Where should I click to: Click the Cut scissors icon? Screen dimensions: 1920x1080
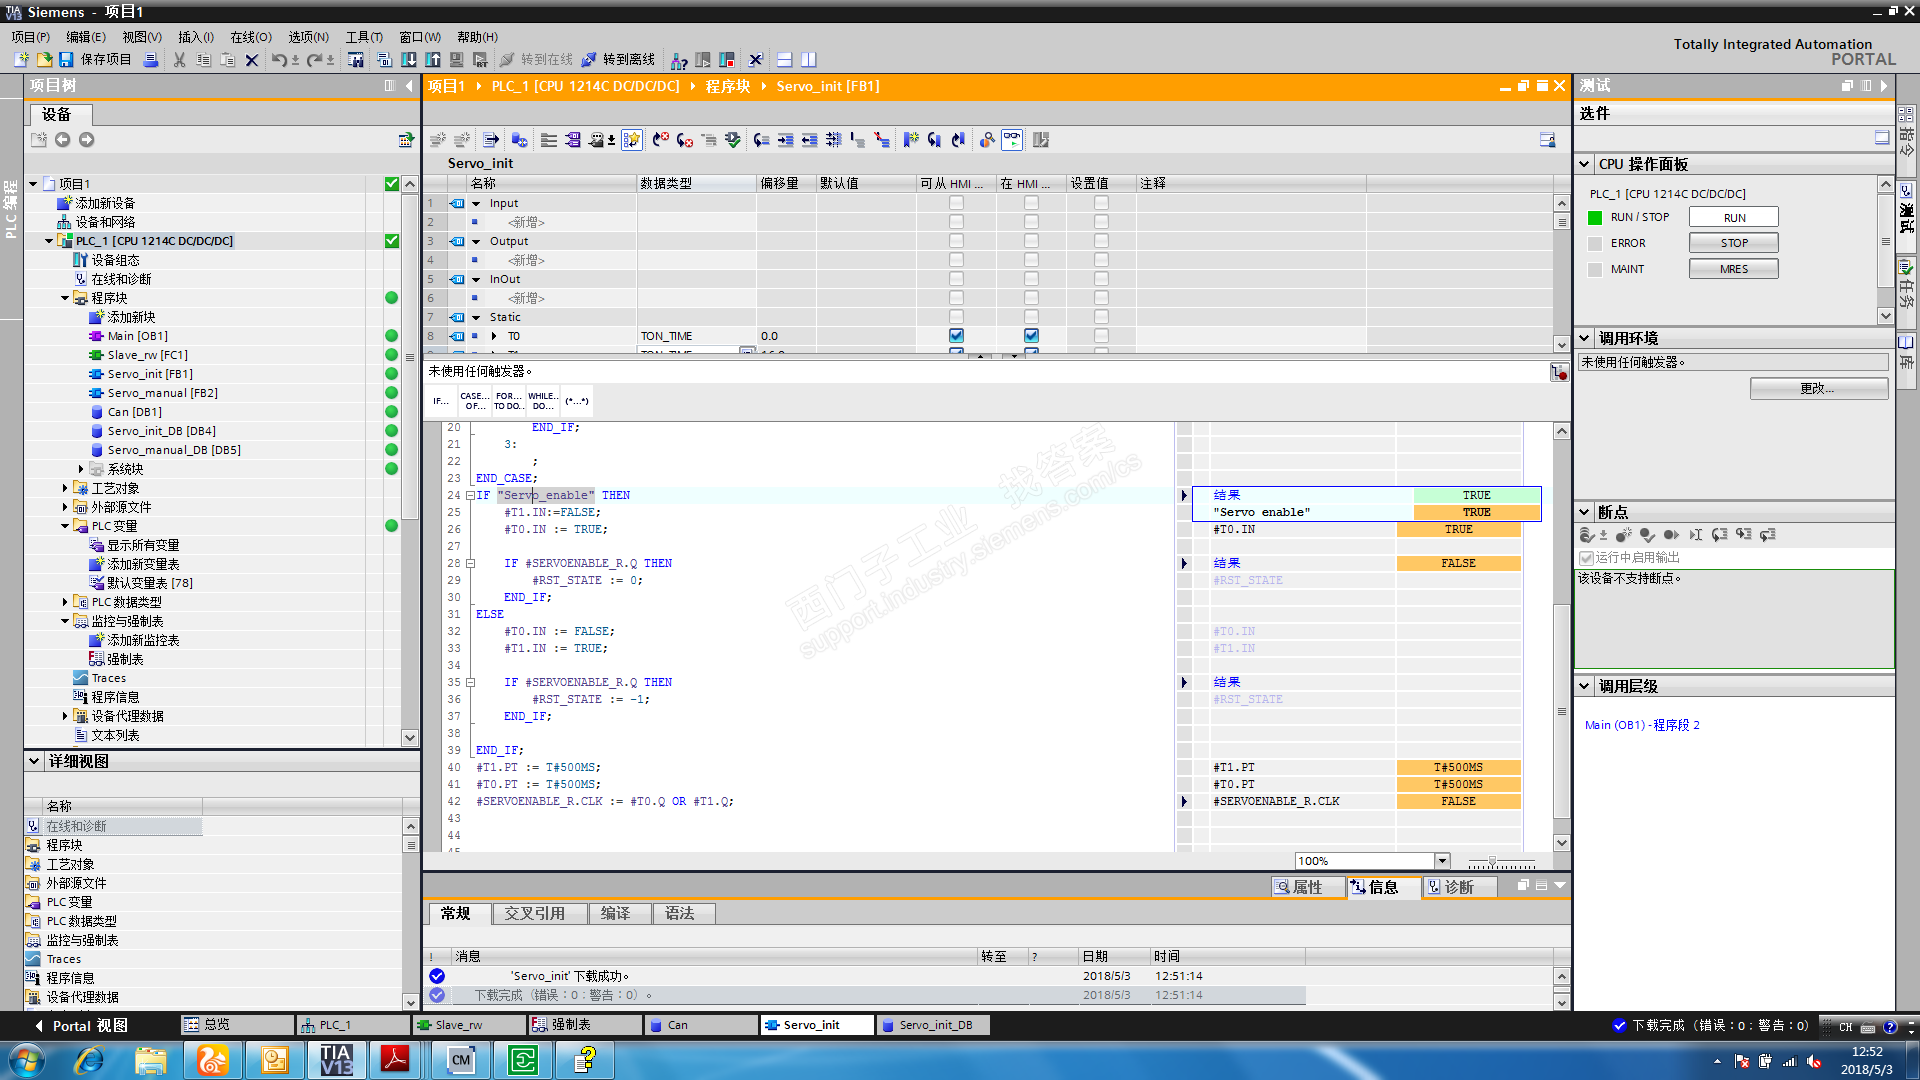179,60
